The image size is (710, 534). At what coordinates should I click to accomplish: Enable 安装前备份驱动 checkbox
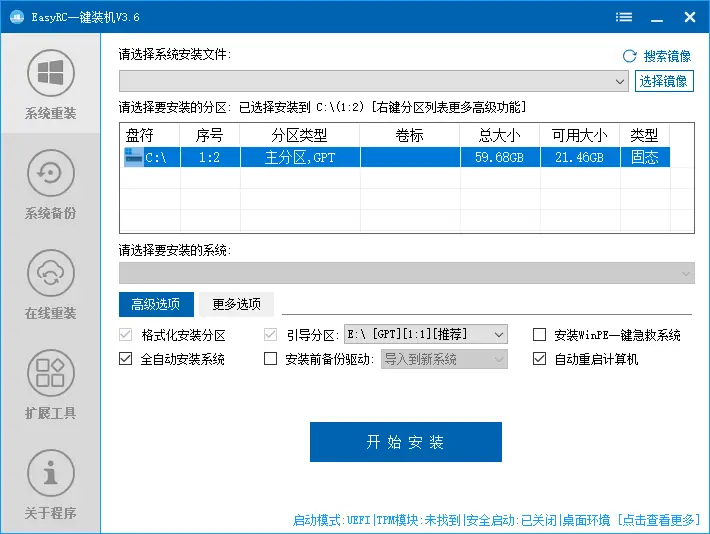click(x=270, y=359)
